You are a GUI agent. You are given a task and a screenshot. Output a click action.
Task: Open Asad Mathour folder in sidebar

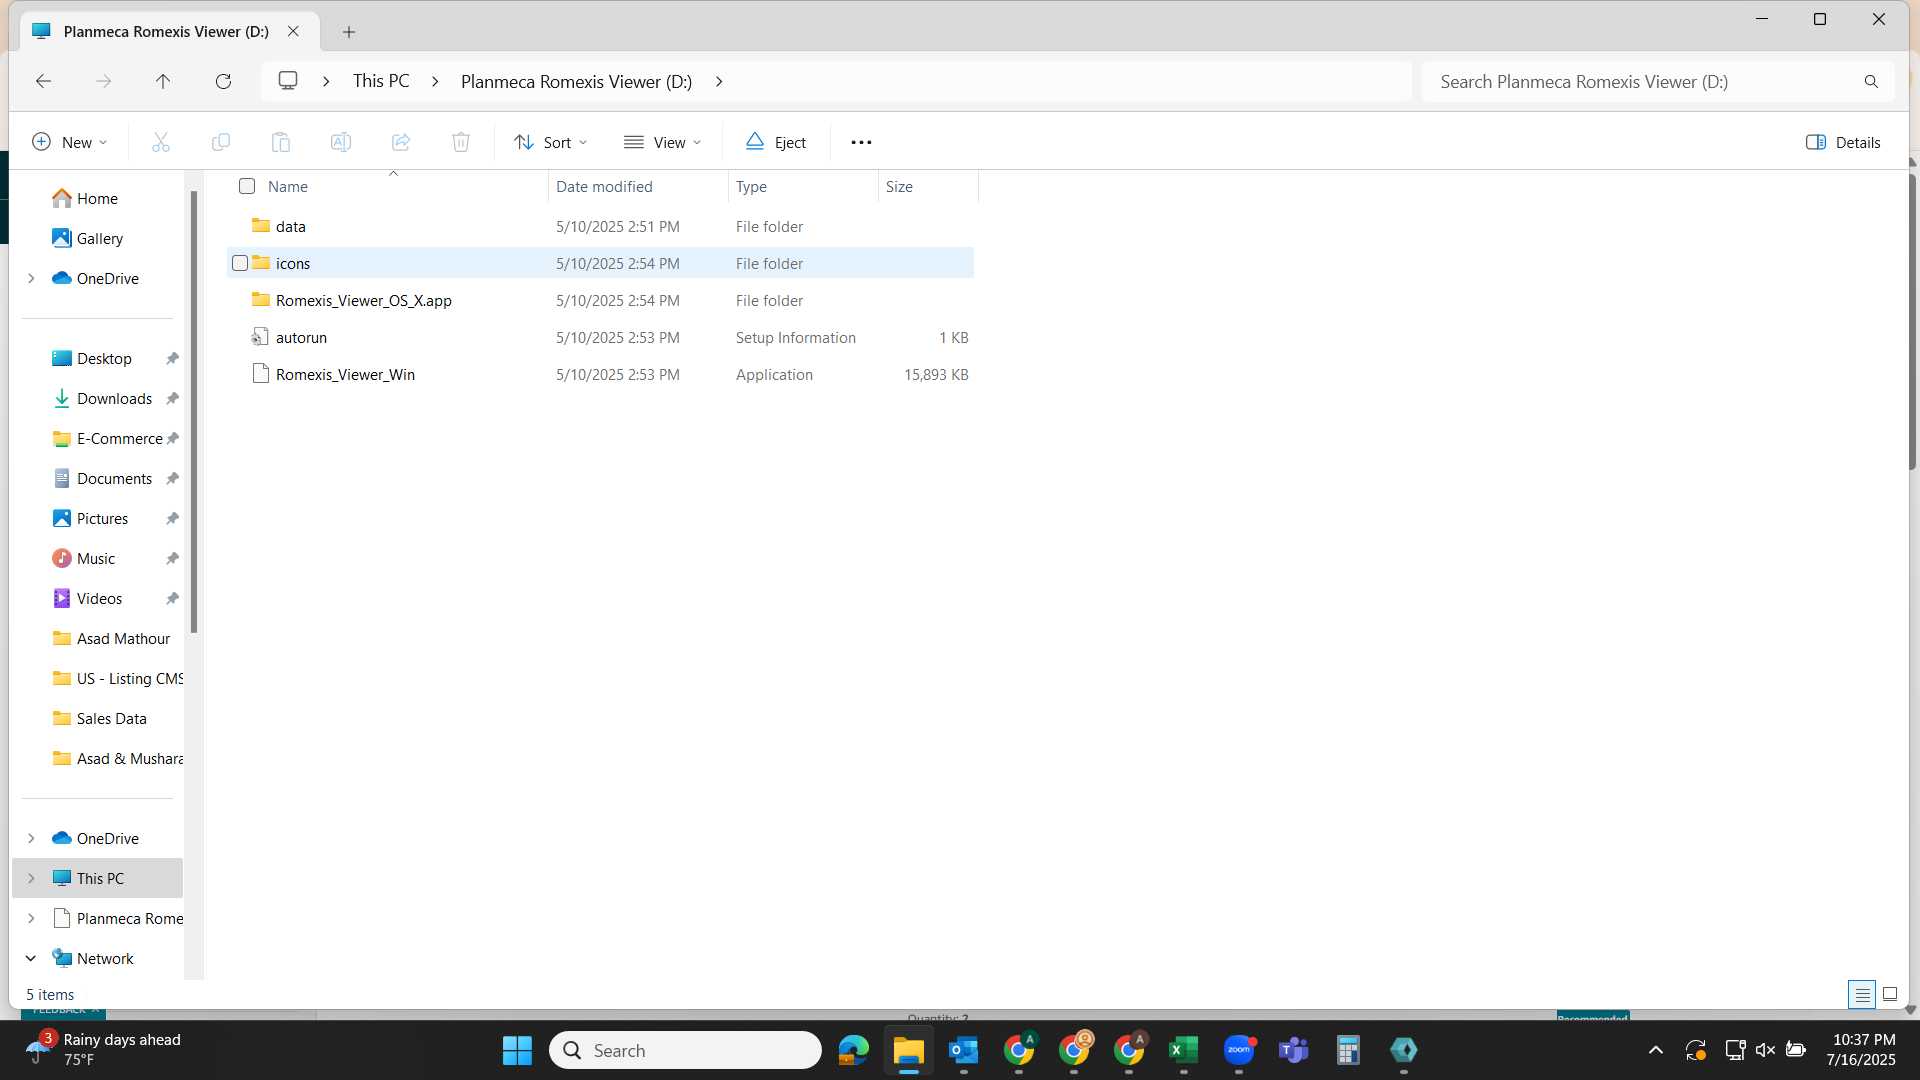point(123,638)
